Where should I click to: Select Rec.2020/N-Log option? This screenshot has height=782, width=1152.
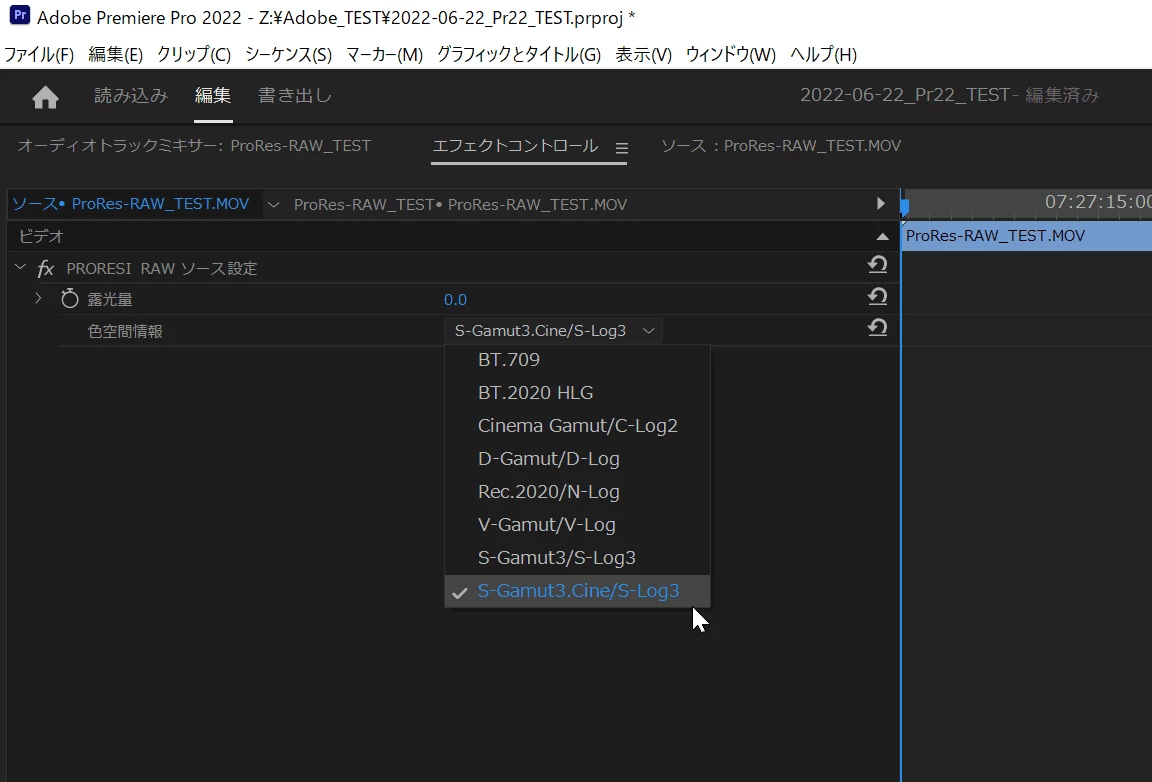pos(577,492)
